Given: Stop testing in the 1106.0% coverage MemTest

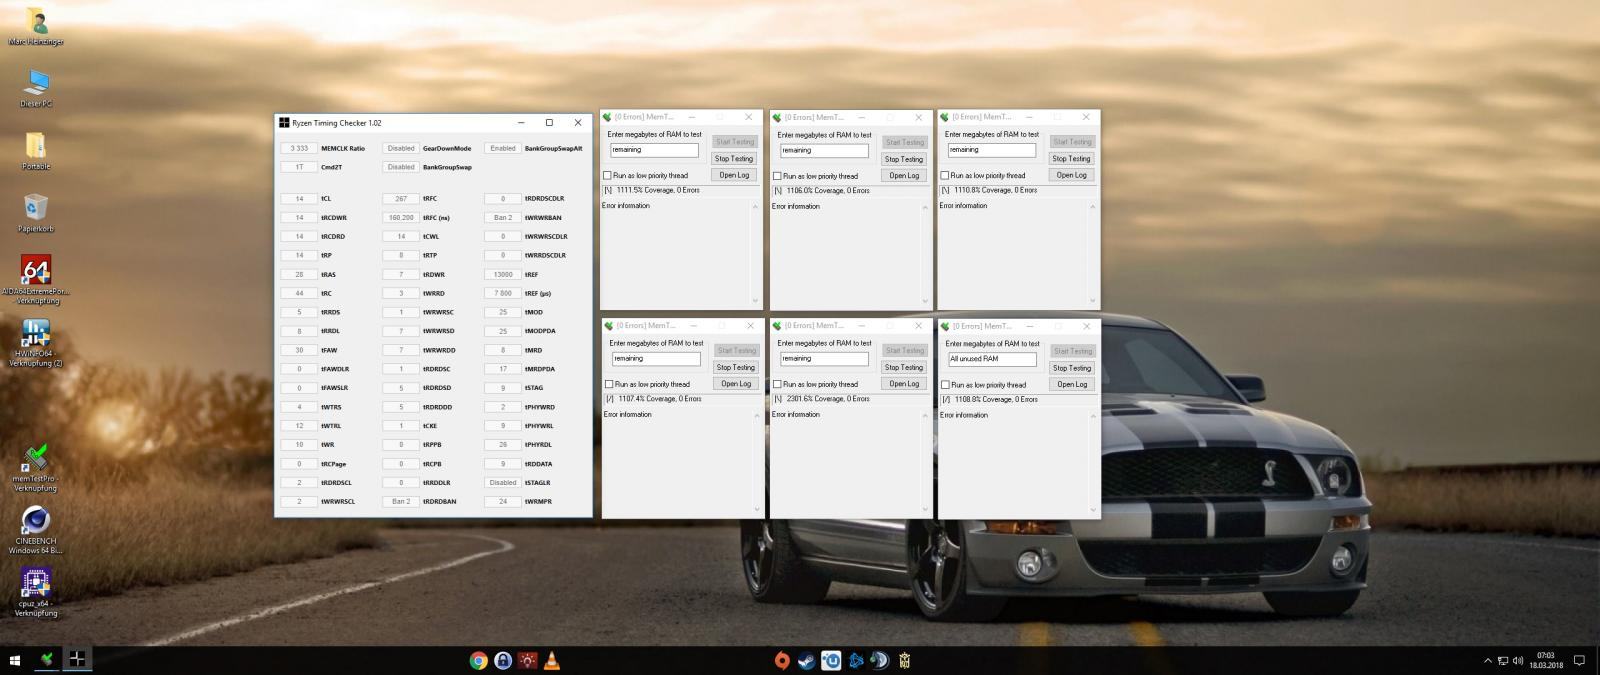Looking at the screenshot, I should (904, 159).
